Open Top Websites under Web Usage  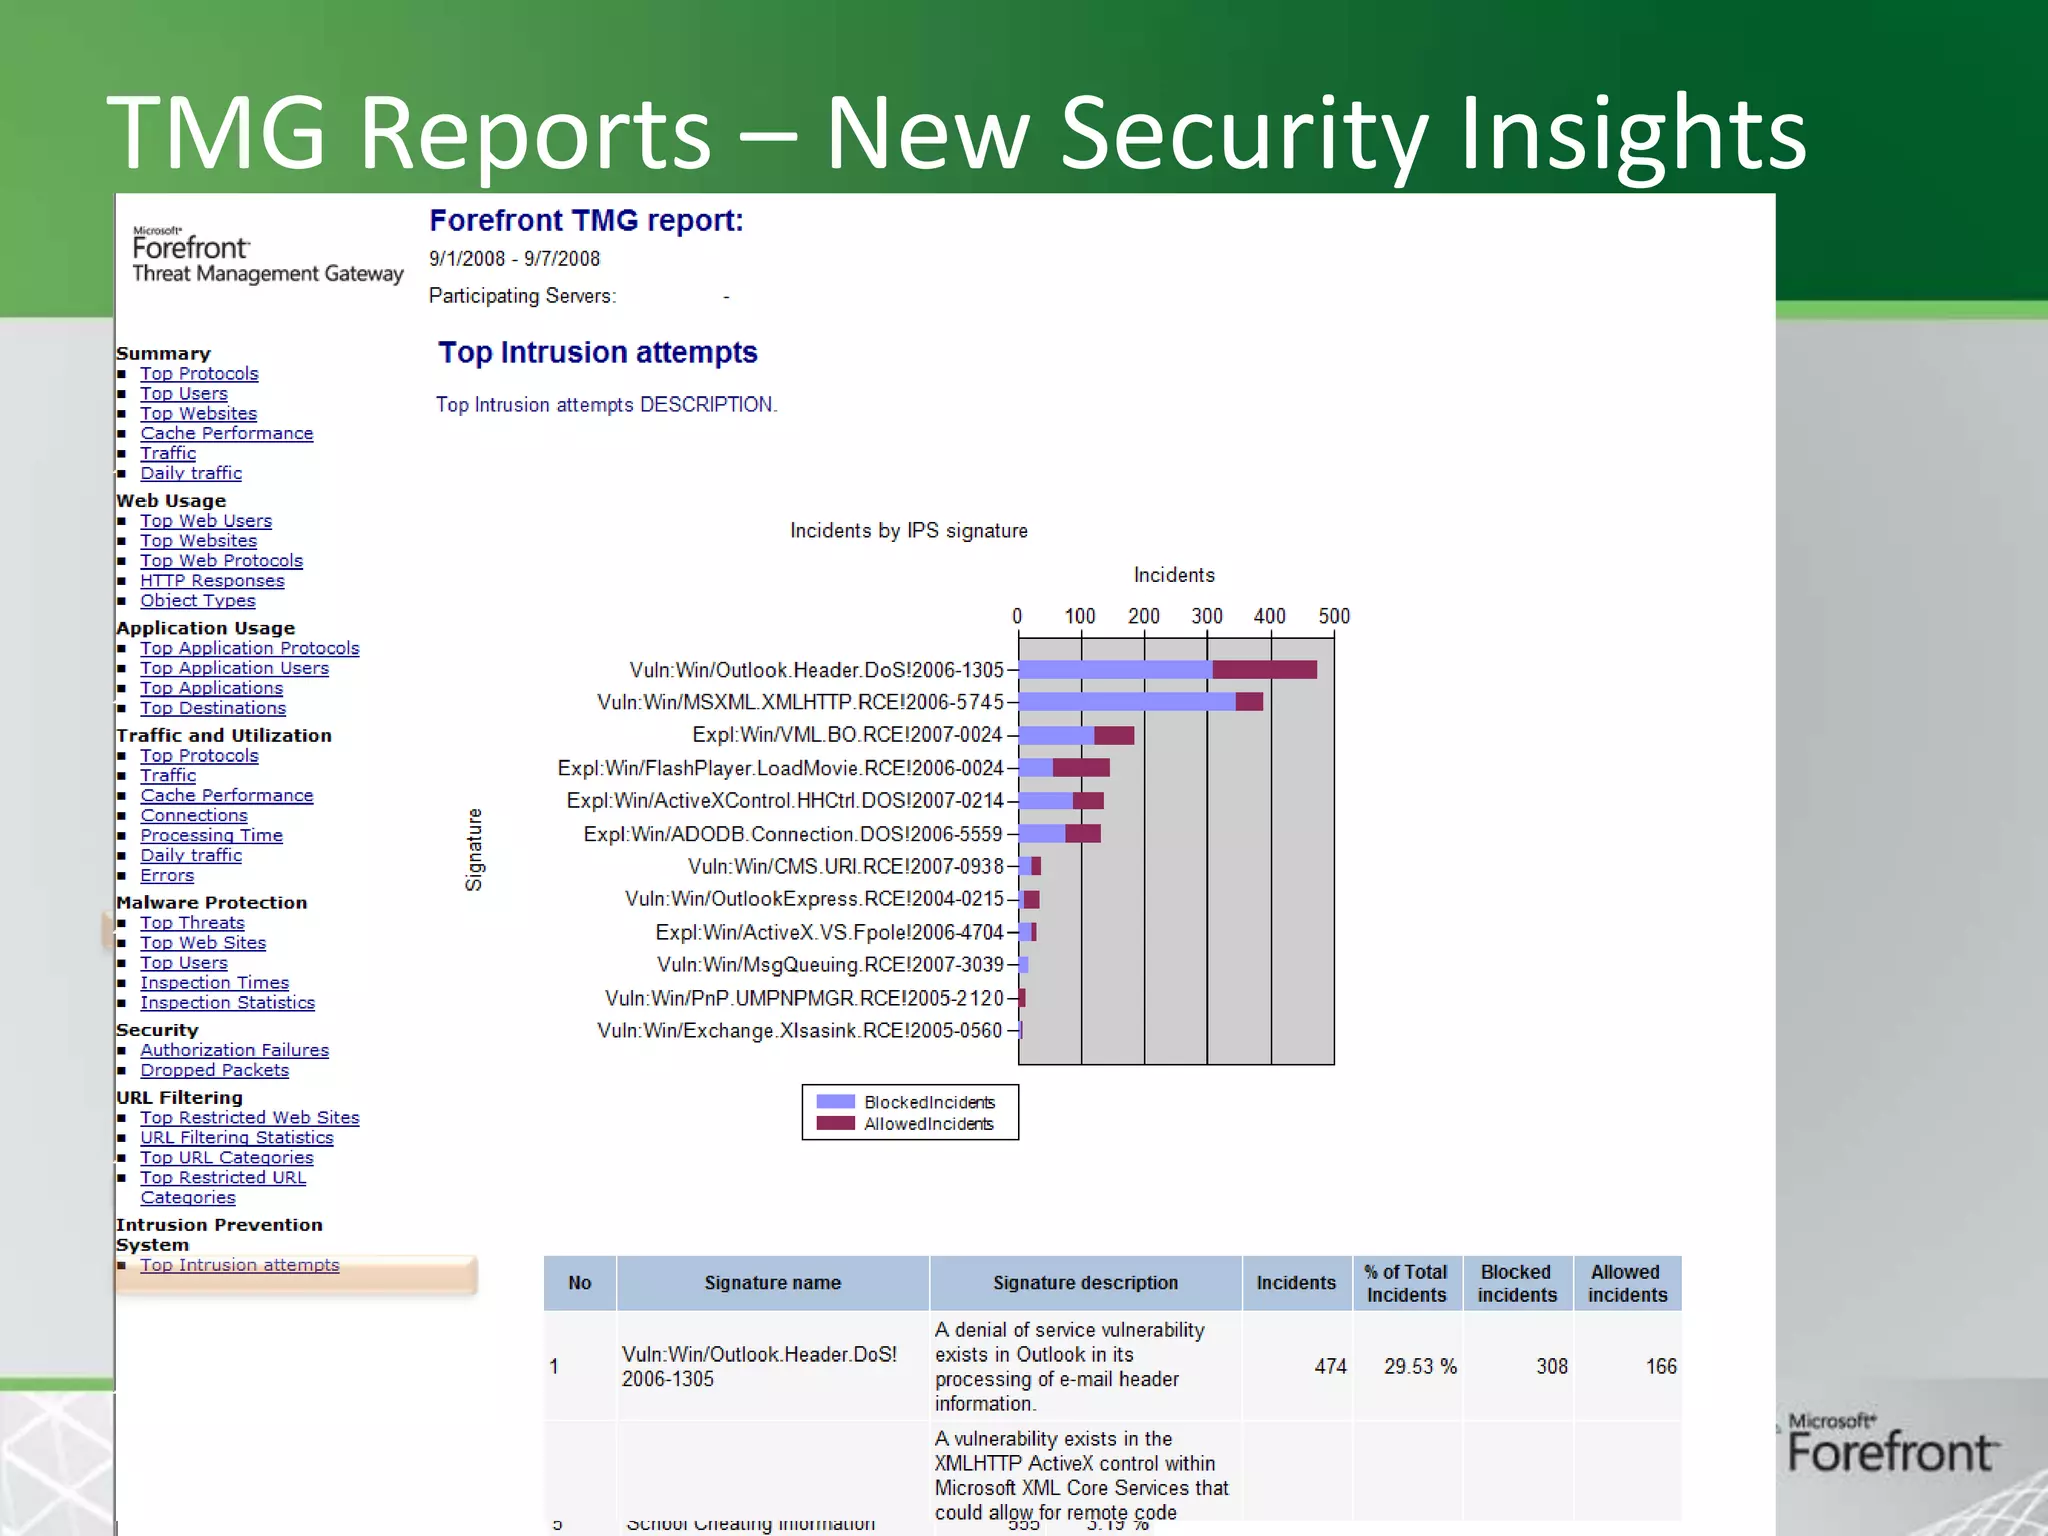pos(198,540)
